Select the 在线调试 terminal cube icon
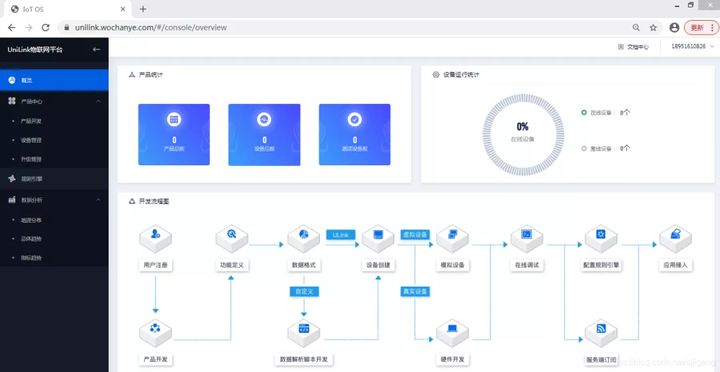 pos(527,238)
